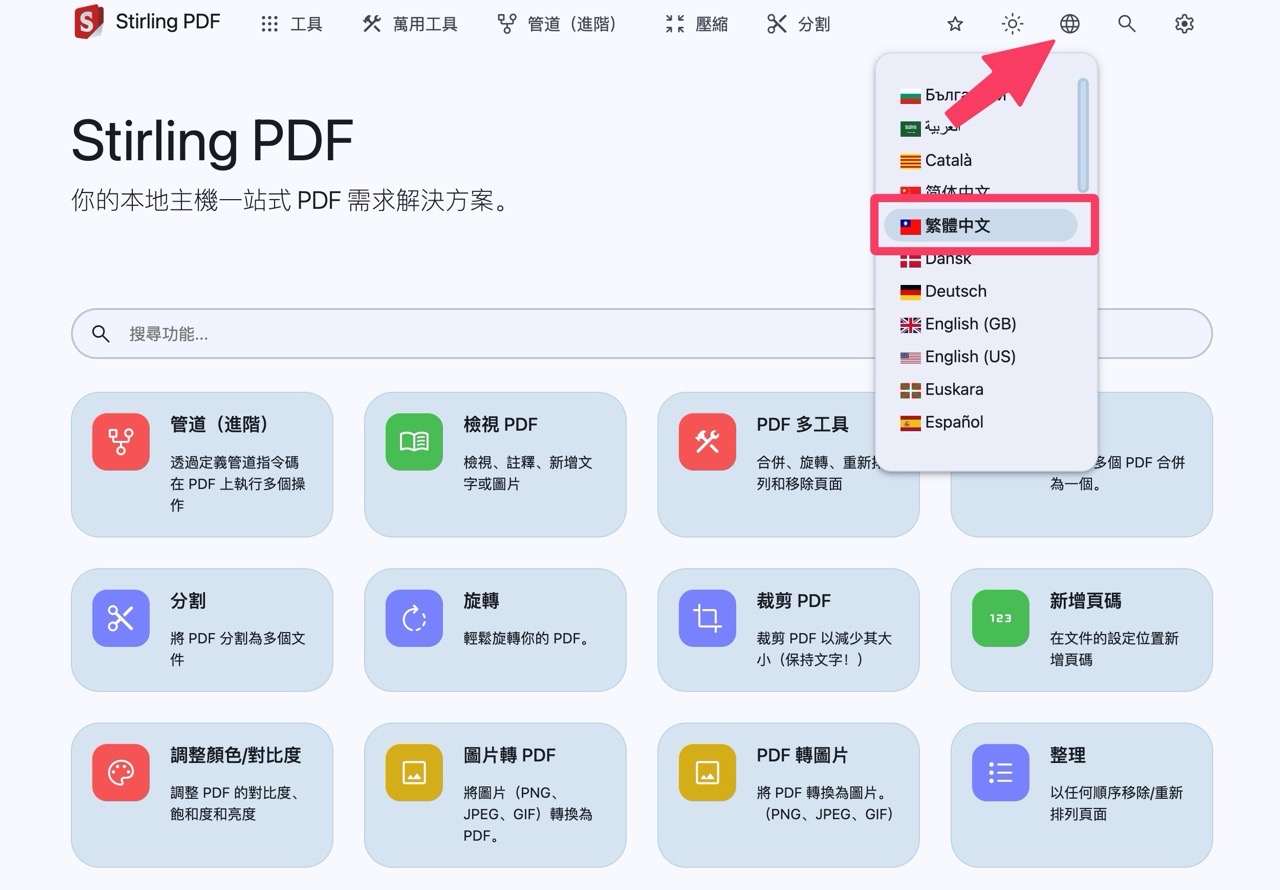Image resolution: width=1280 pixels, height=890 pixels.
Task: Open the 圖片轉 PDF card title
Action: tap(510, 756)
